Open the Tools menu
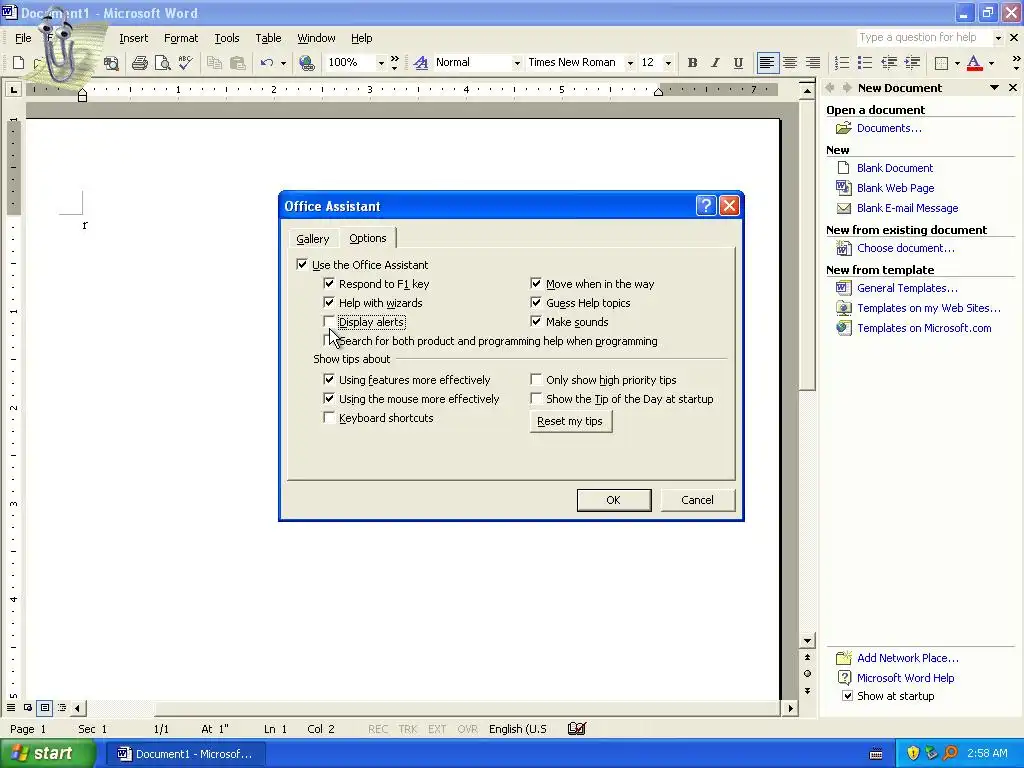This screenshot has width=1024, height=768. point(227,38)
